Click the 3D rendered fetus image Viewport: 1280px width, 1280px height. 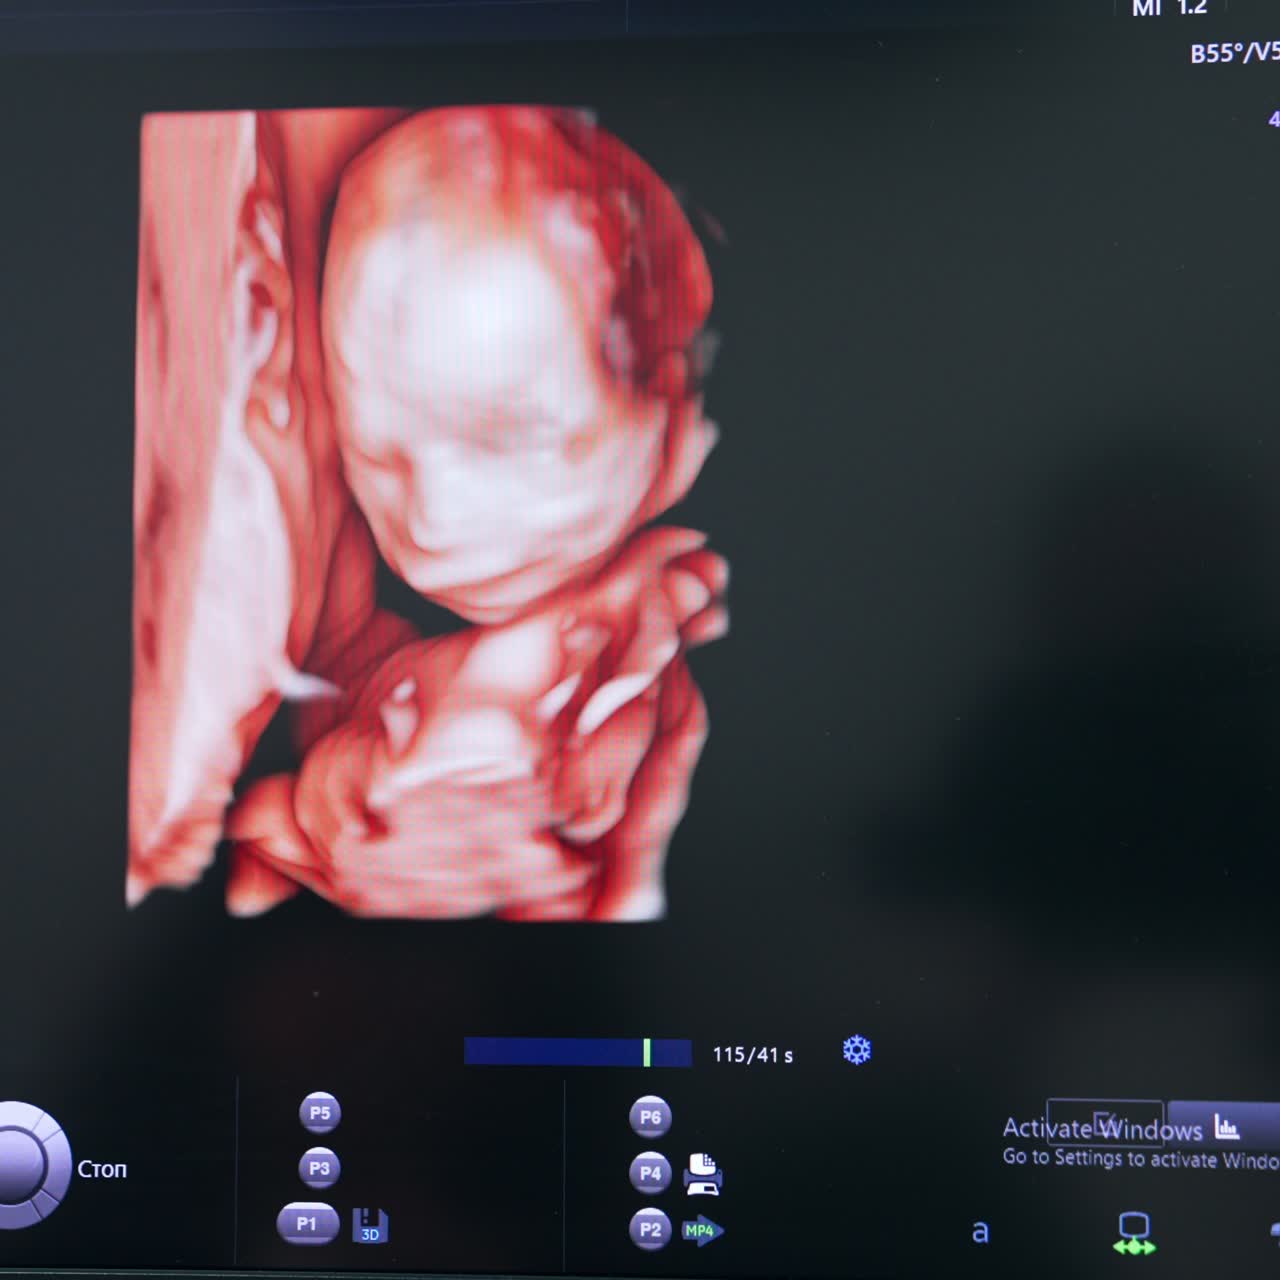pyautogui.click(x=428, y=512)
